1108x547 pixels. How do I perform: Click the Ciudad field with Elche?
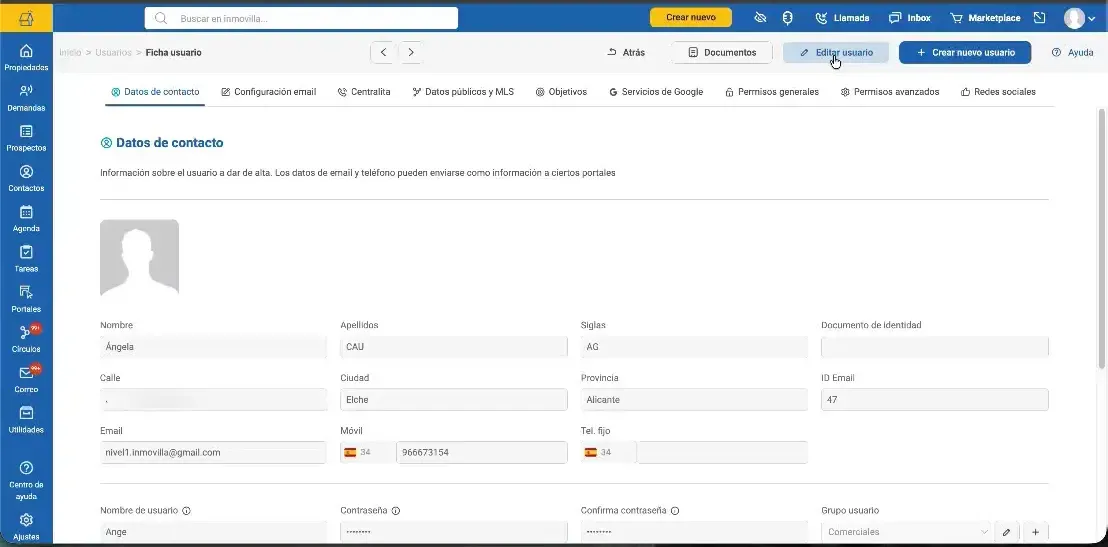(454, 399)
